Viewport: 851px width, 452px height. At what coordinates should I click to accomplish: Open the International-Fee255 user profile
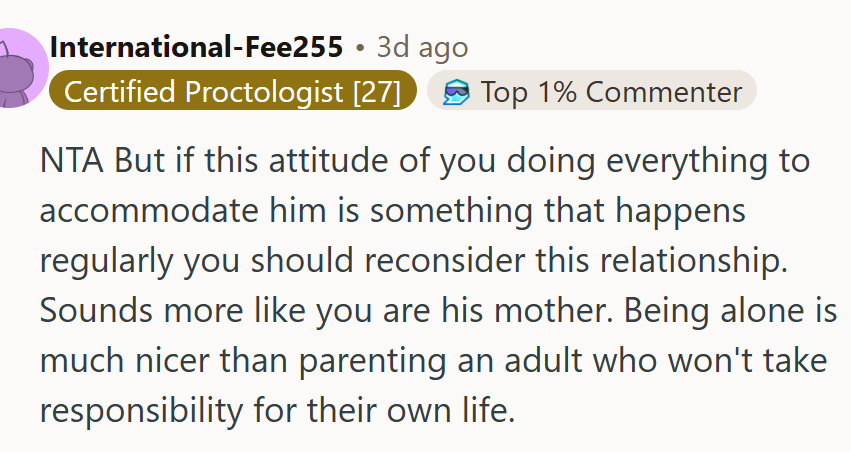tap(196, 47)
